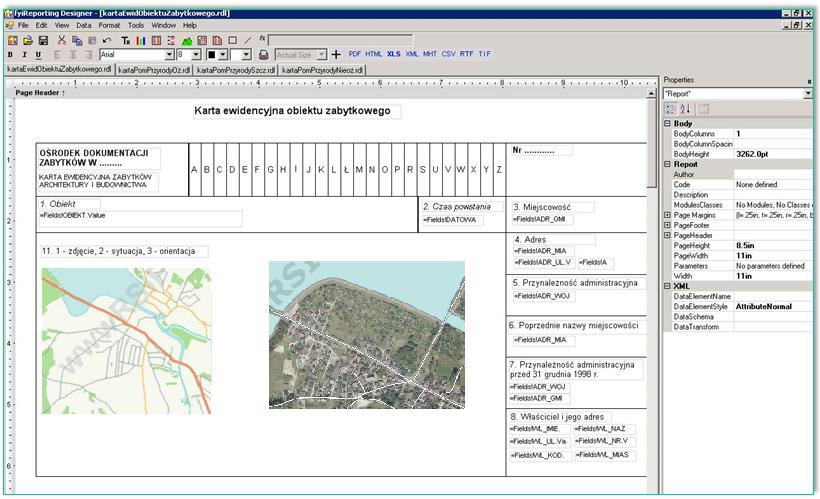Click the black foreground color swatch
The width and height of the screenshot is (820, 499).
tap(211, 54)
